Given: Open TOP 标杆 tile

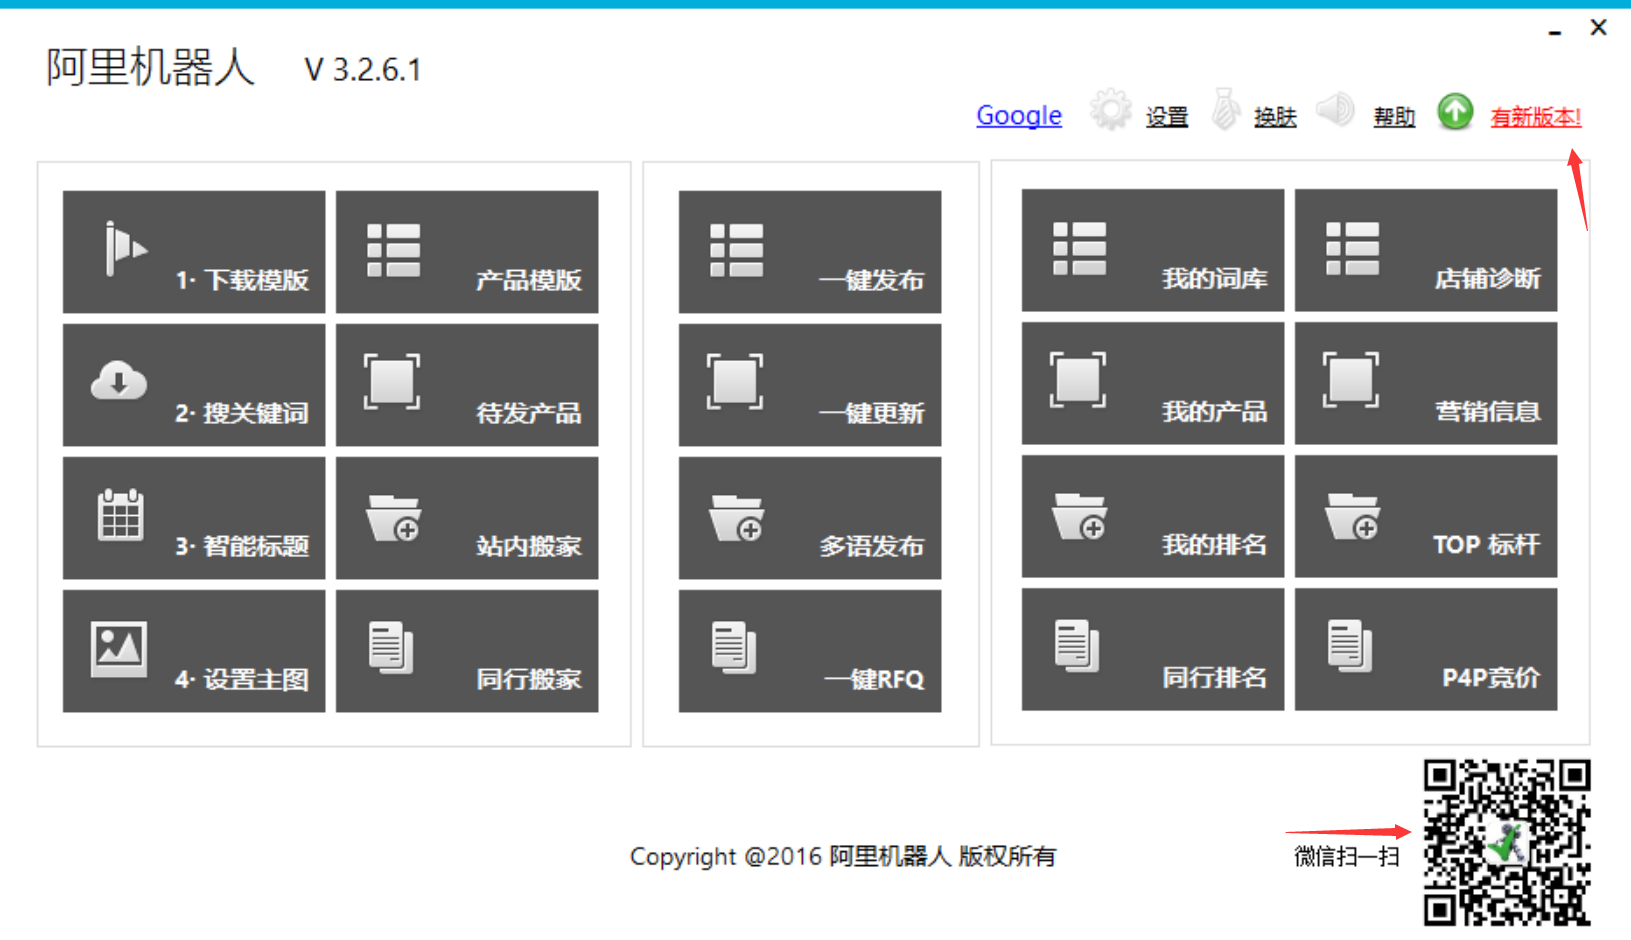Looking at the screenshot, I should 1426,516.
